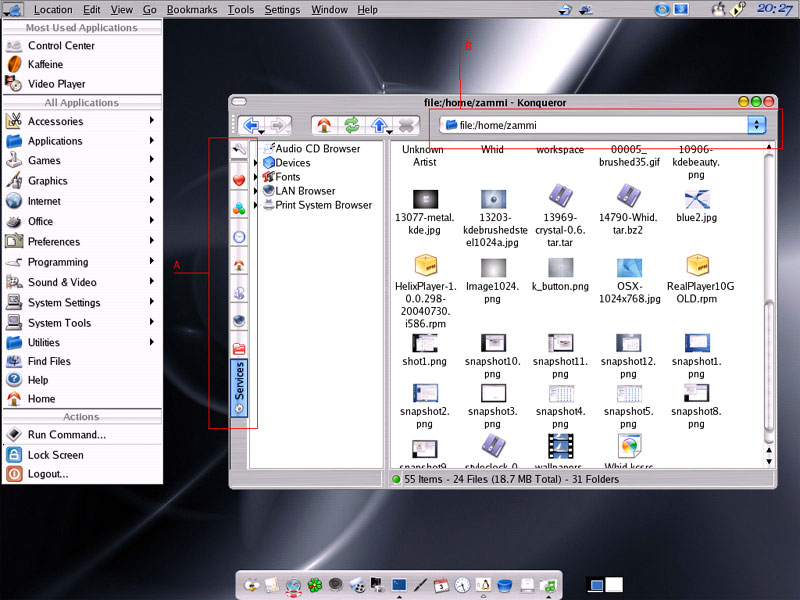
Task: Expand the System Tools submenu
Action: 82,323
